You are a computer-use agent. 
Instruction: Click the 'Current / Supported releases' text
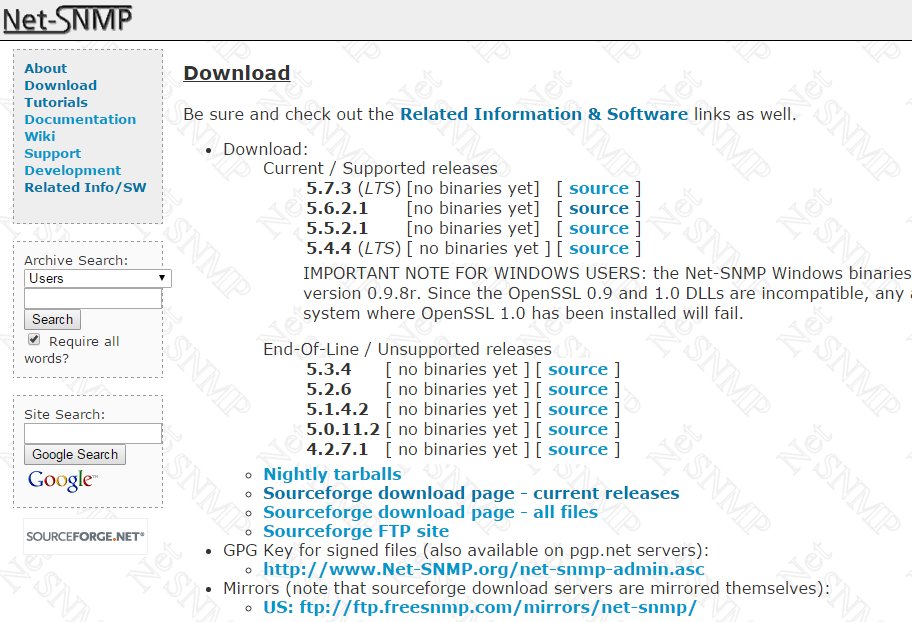tap(380, 169)
